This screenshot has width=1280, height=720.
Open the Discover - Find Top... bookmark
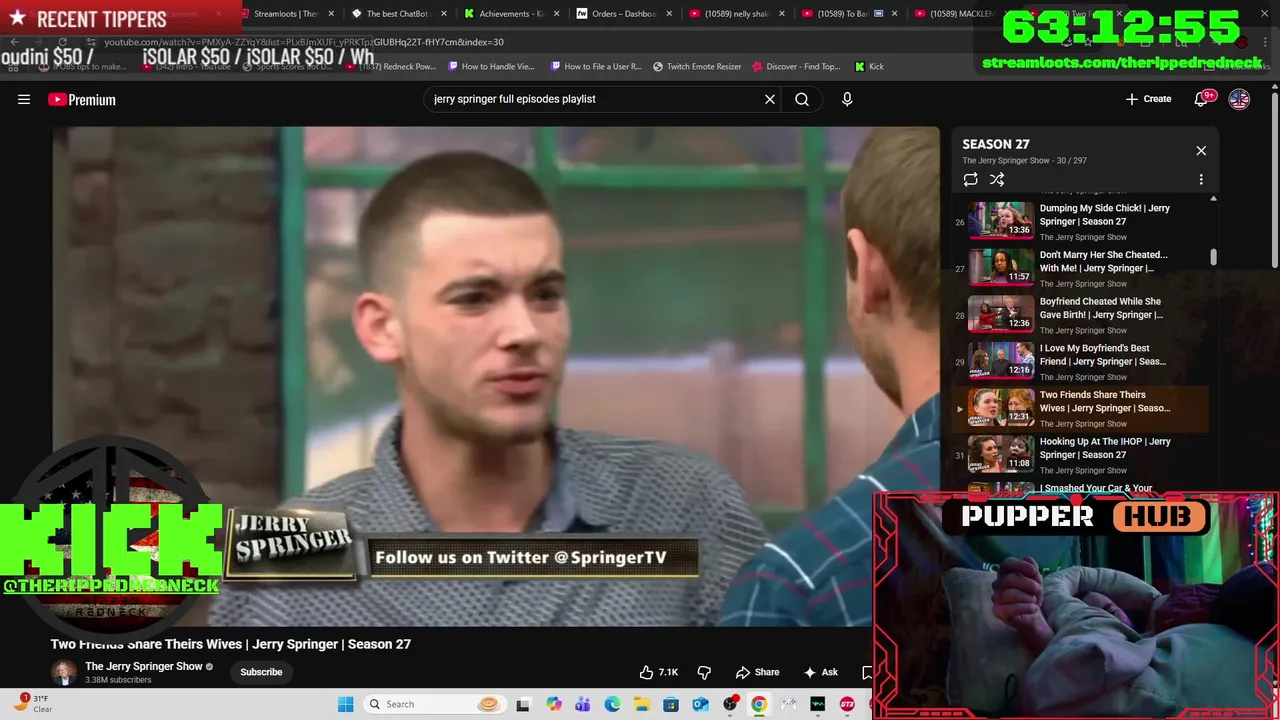click(795, 66)
